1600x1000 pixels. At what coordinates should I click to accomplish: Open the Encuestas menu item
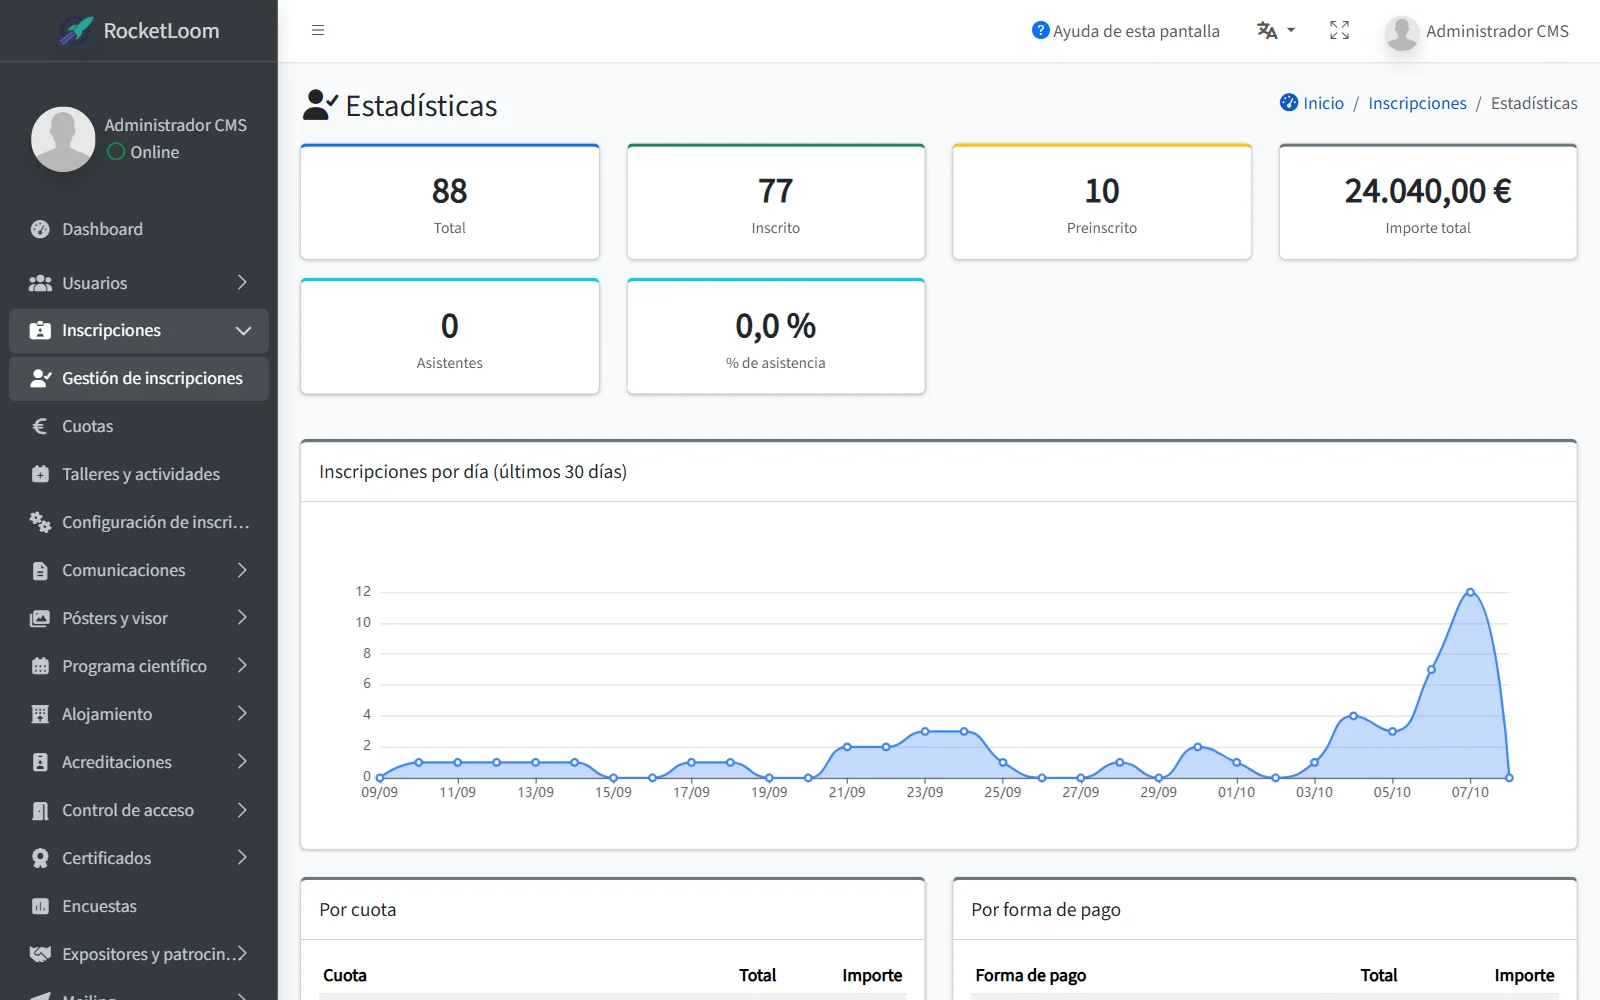click(139, 906)
